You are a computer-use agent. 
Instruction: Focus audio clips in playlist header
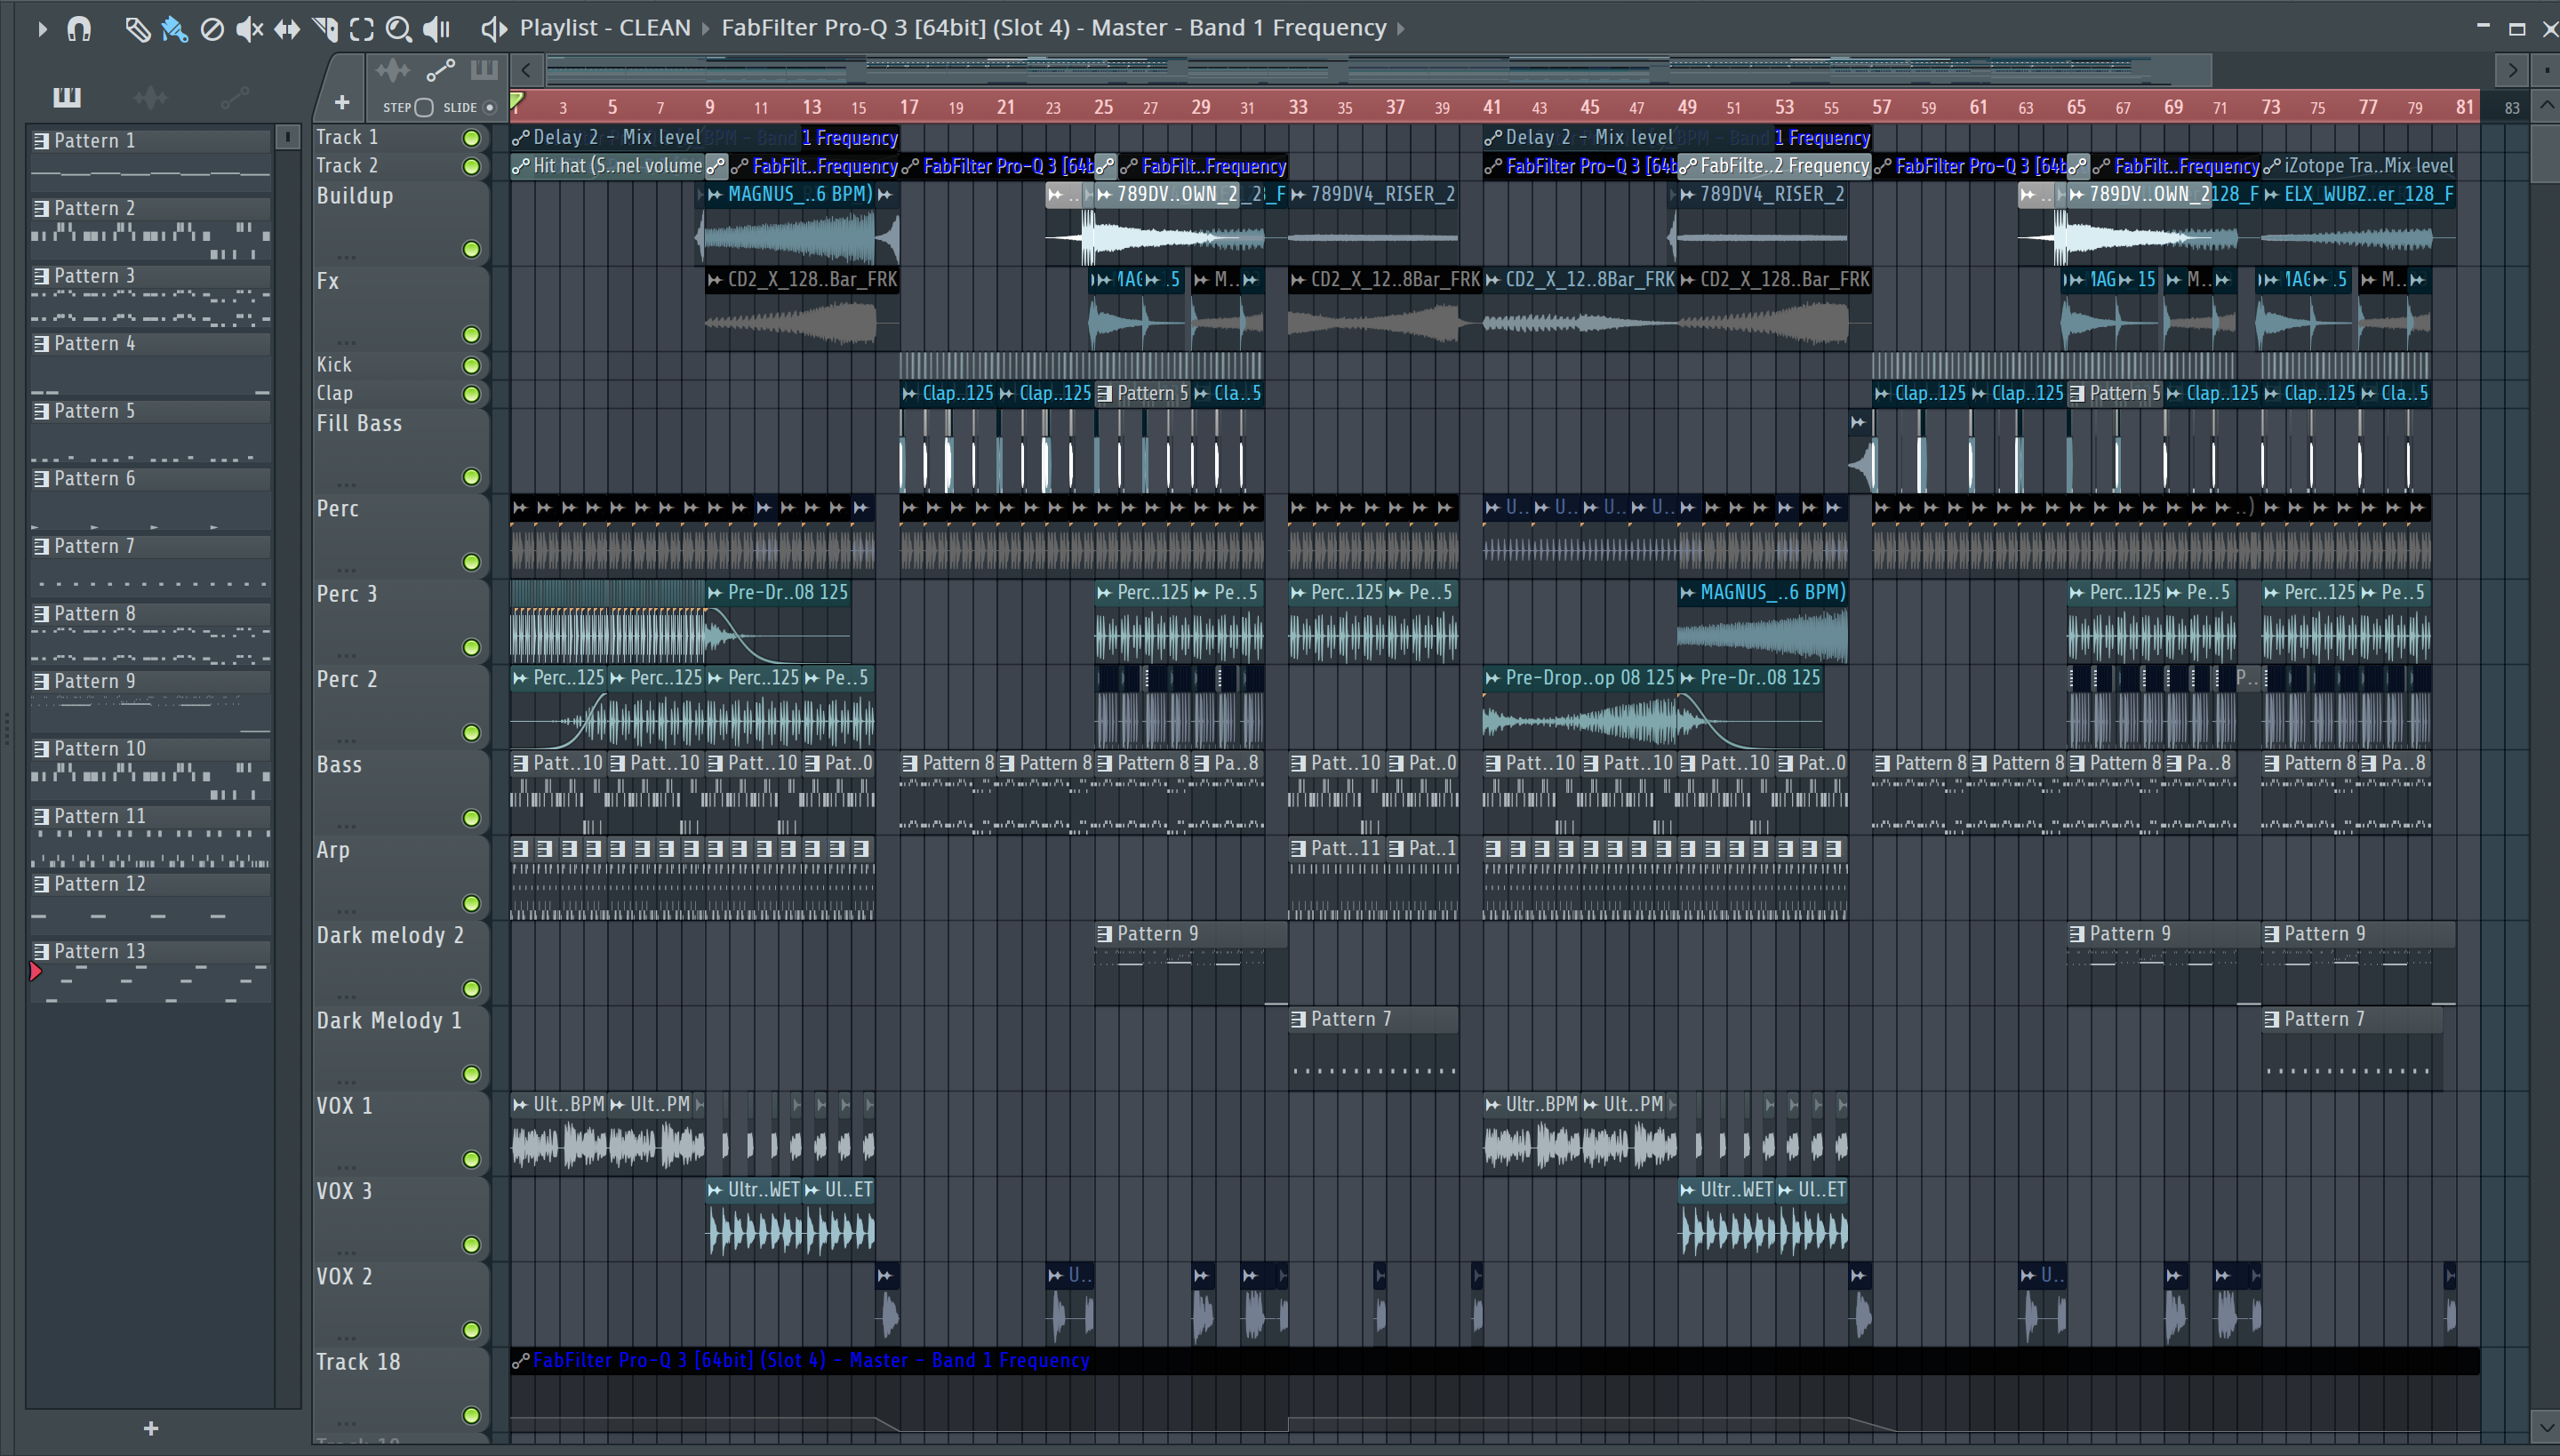392,70
